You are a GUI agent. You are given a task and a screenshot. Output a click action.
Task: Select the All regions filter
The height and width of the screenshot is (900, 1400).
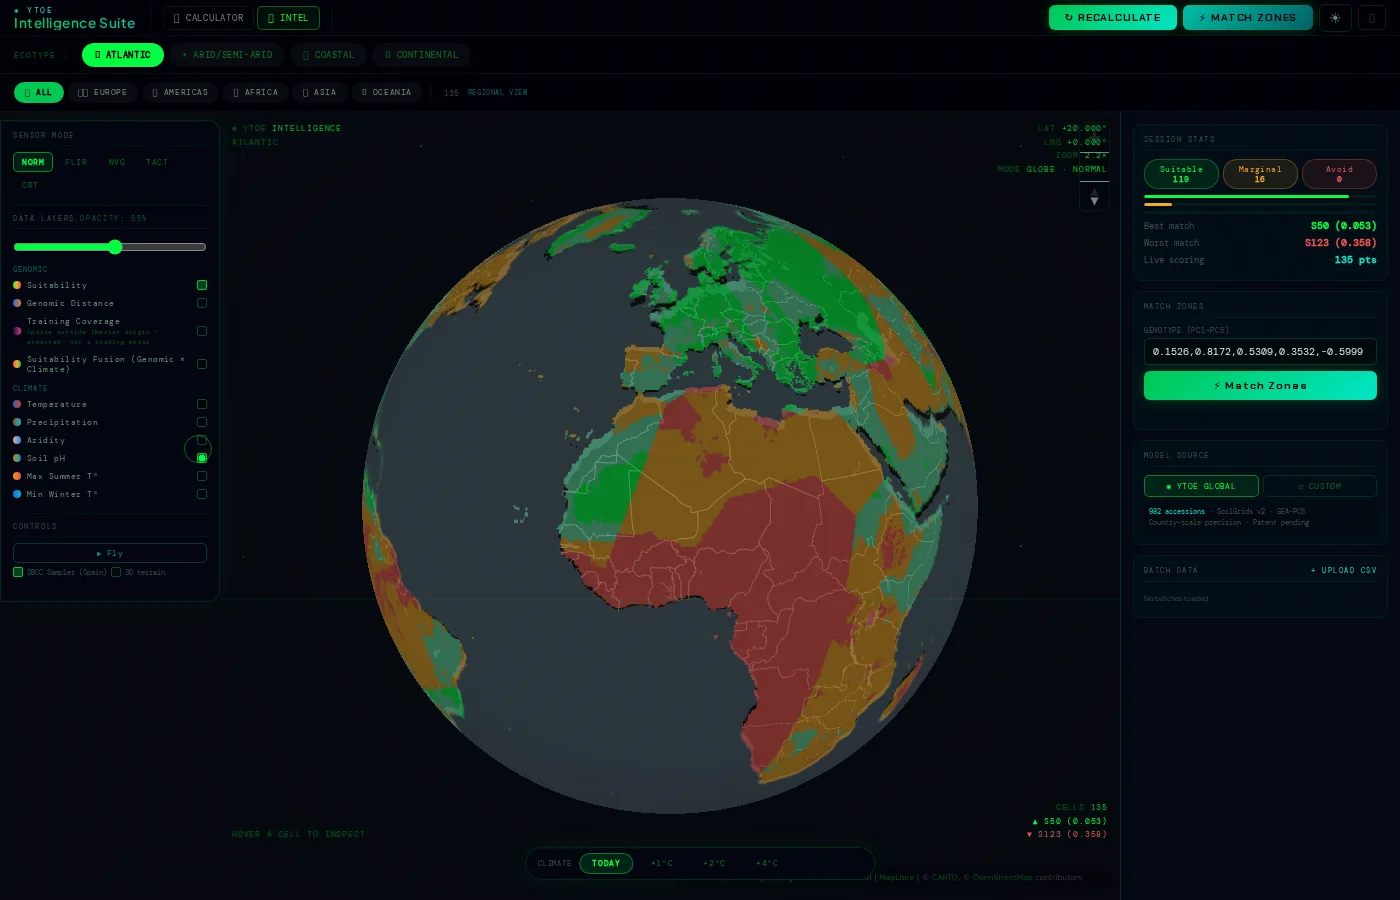click(x=38, y=92)
